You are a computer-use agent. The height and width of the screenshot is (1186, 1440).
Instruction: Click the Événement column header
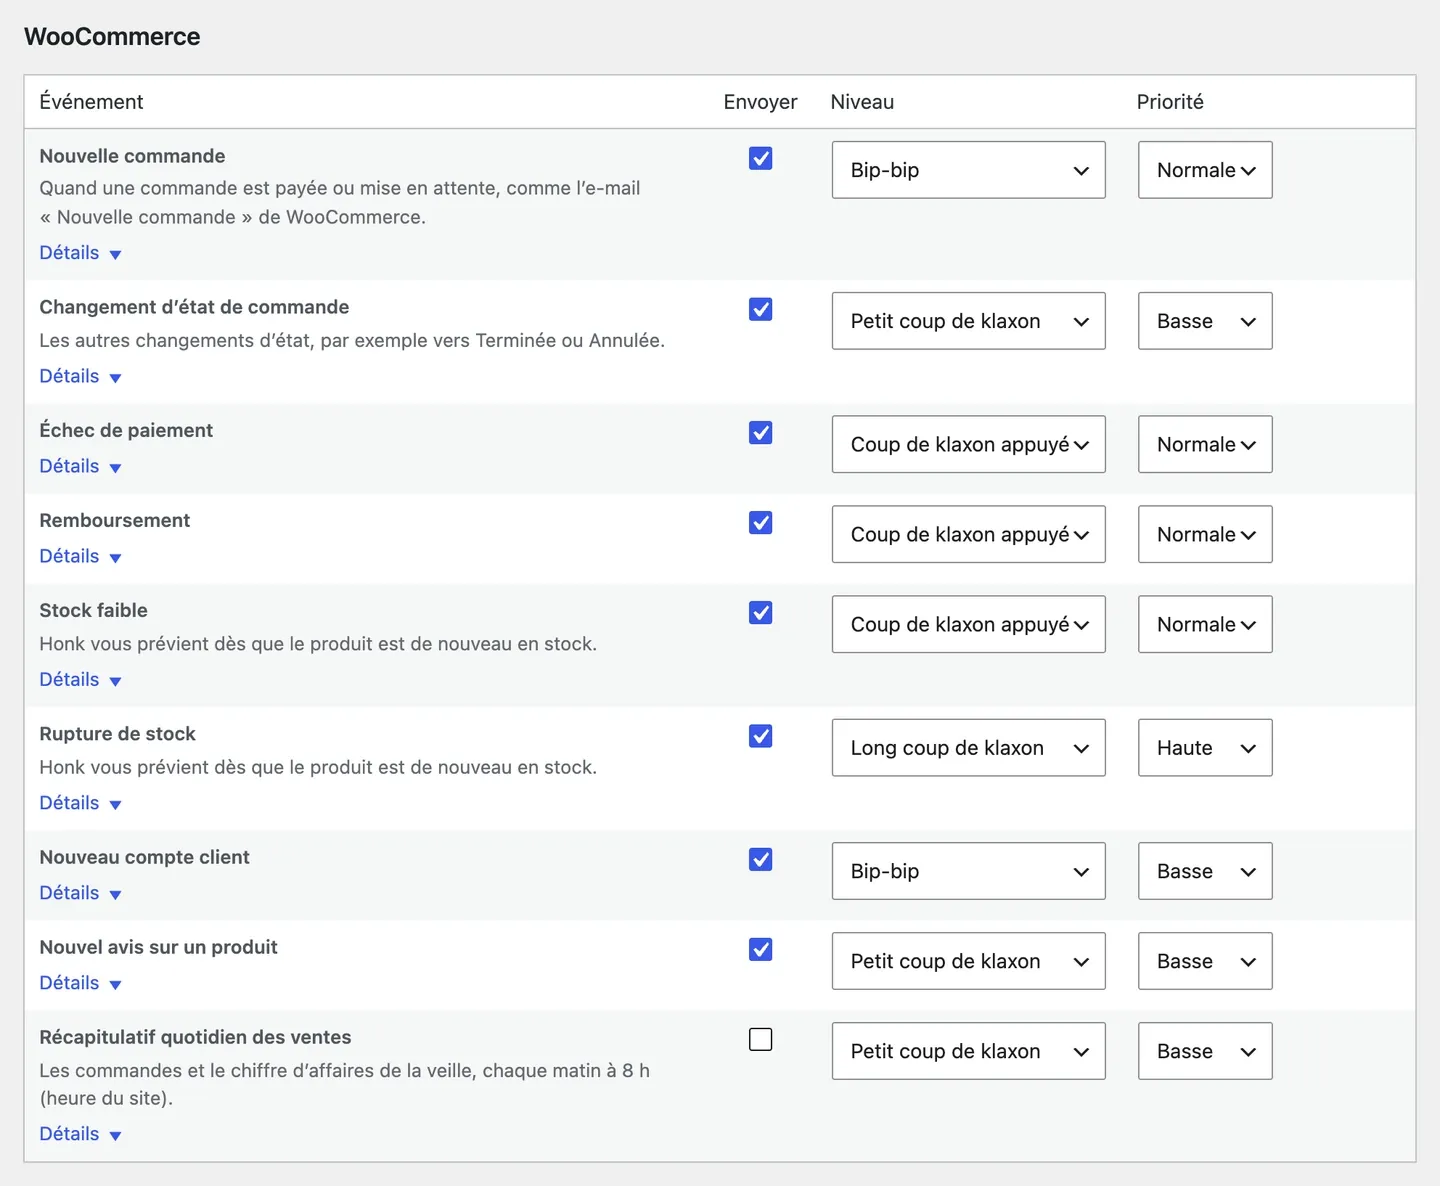[91, 102]
